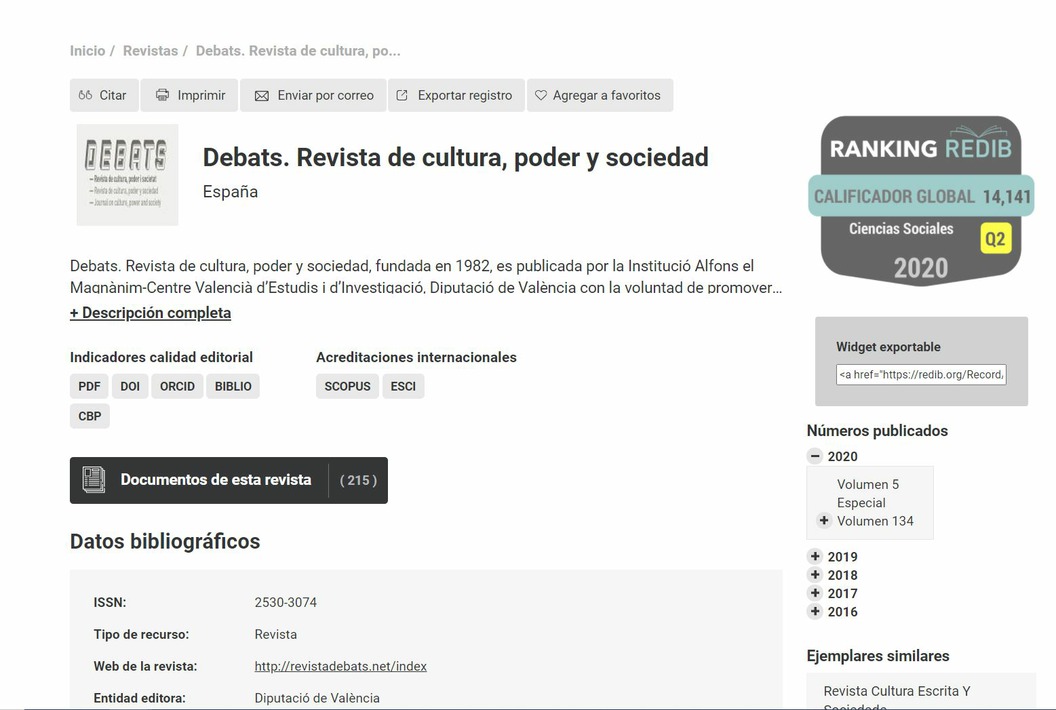Viewport: 1056px width, 710px height.
Task: Select the ESCI accreditation badge
Action: click(x=403, y=385)
